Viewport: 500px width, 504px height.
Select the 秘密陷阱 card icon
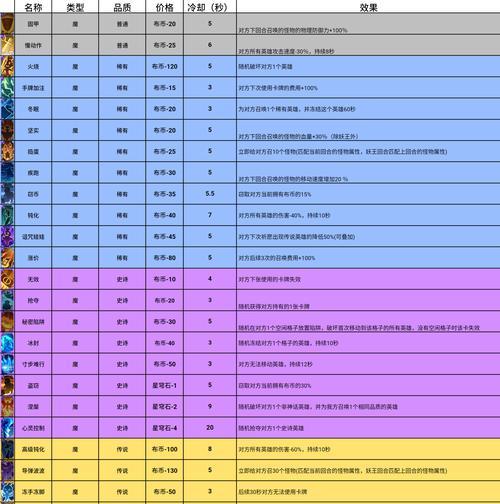(7, 322)
